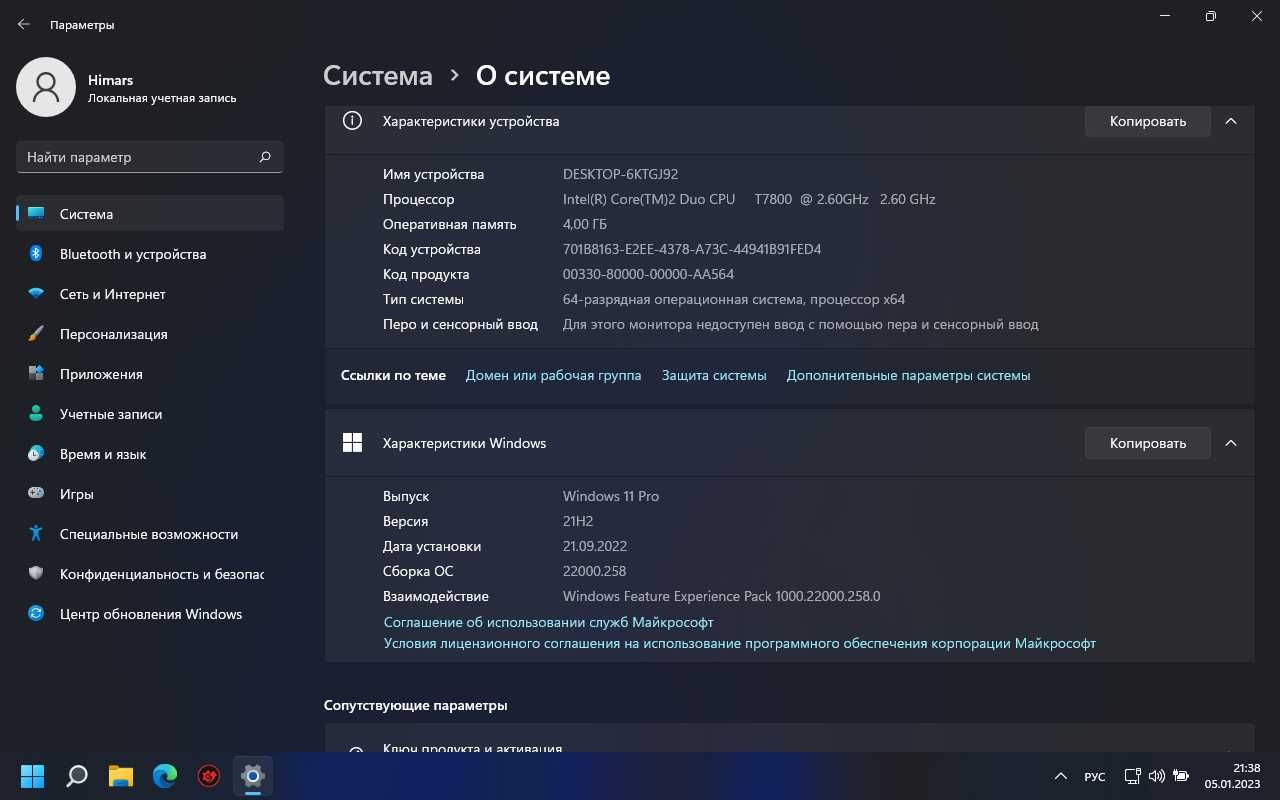Show hidden tray icons chevron
The height and width of the screenshot is (800, 1280).
[x=1061, y=776]
